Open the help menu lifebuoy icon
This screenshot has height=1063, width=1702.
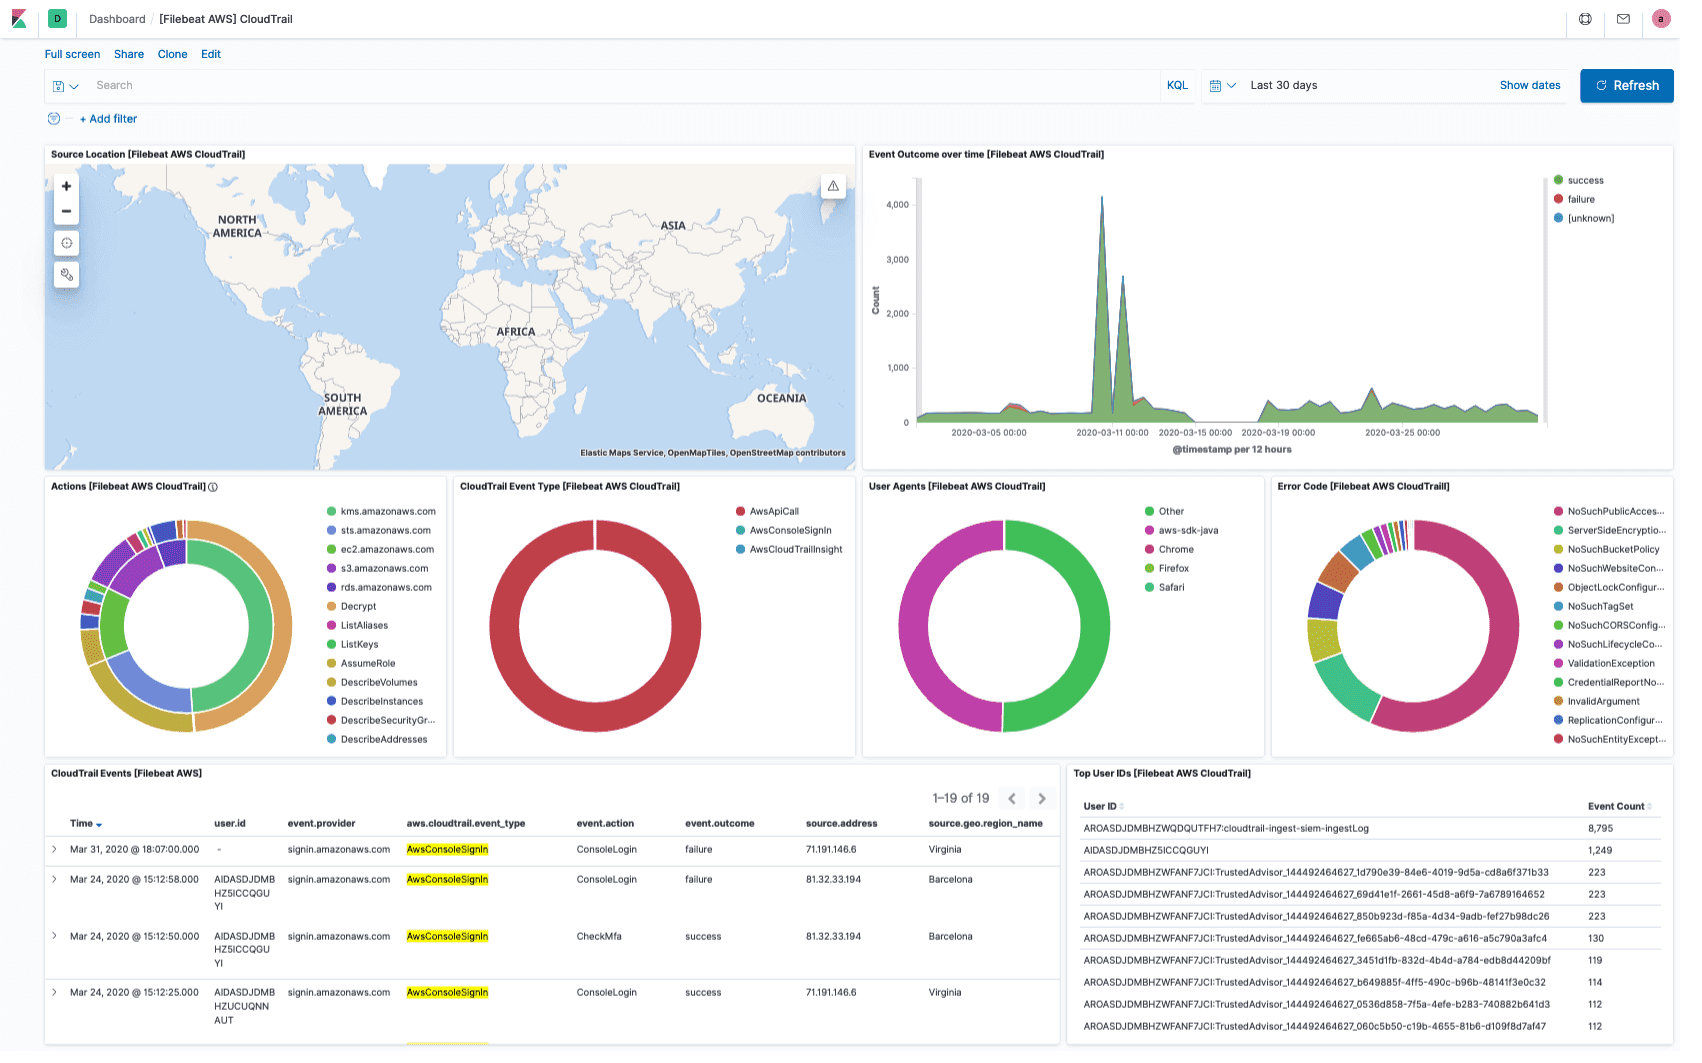[x=1585, y=19]
